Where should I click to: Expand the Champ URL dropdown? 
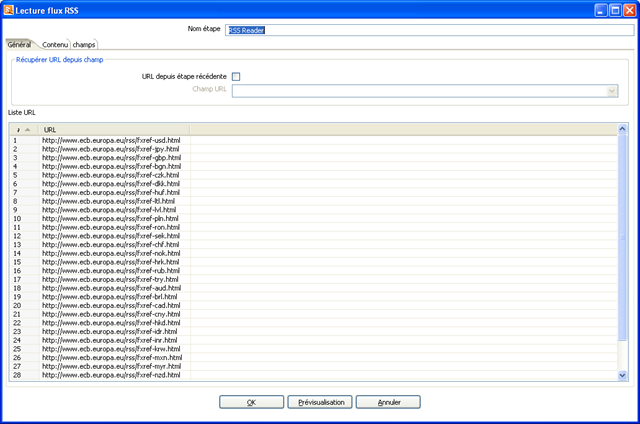[x=611, y=91]
